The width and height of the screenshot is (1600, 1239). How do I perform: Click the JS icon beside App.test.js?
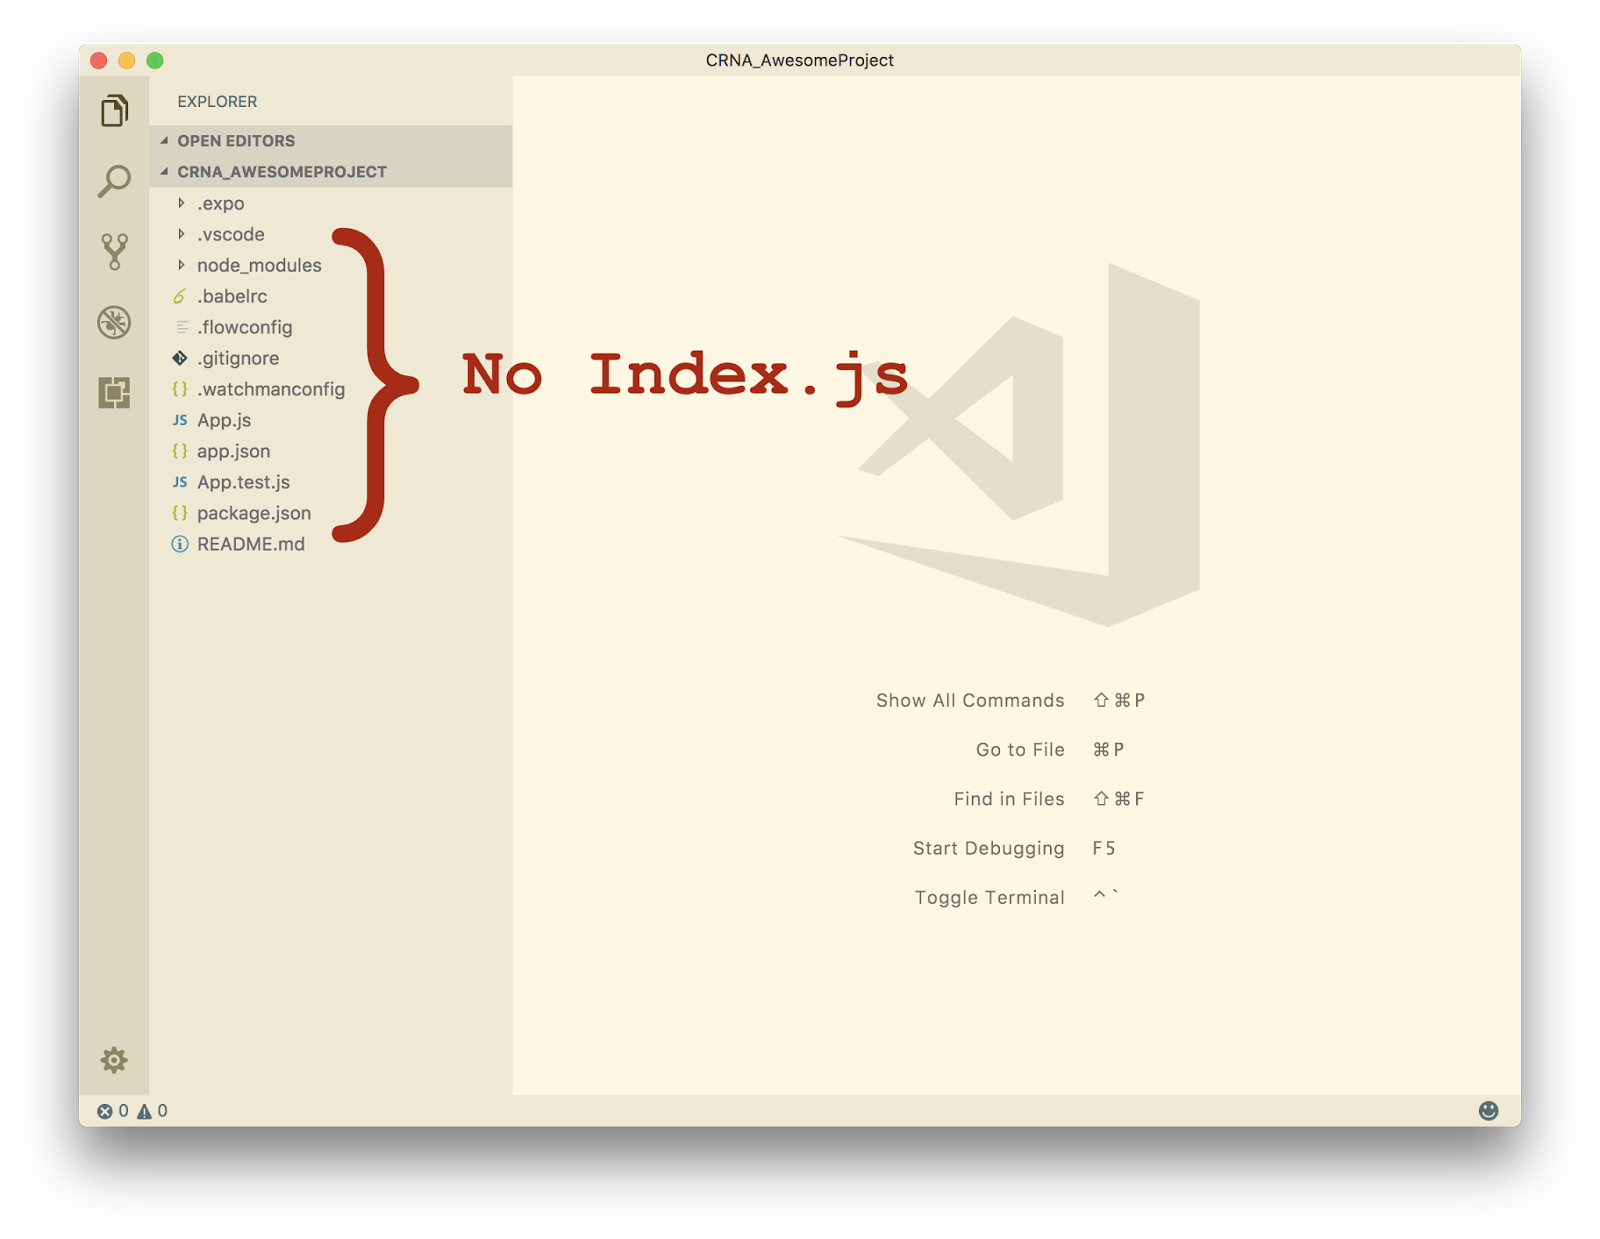click(x=180, y=482)
